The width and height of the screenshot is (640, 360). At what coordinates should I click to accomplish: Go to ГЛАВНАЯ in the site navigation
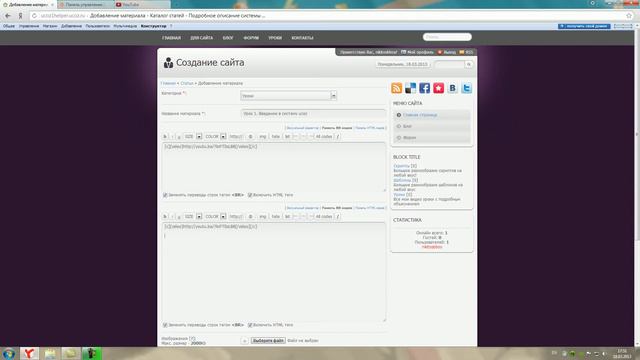pos(171,38)
